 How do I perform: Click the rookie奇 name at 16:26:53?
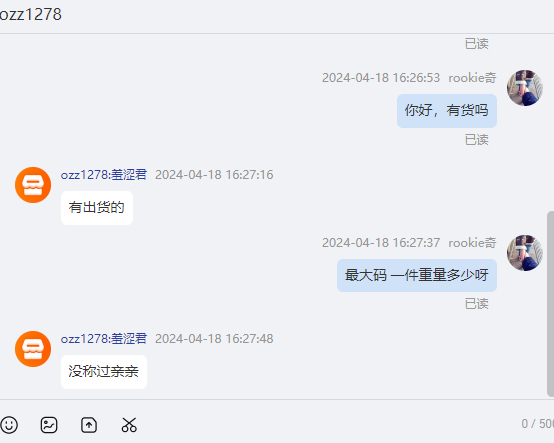tap(472, 77)
